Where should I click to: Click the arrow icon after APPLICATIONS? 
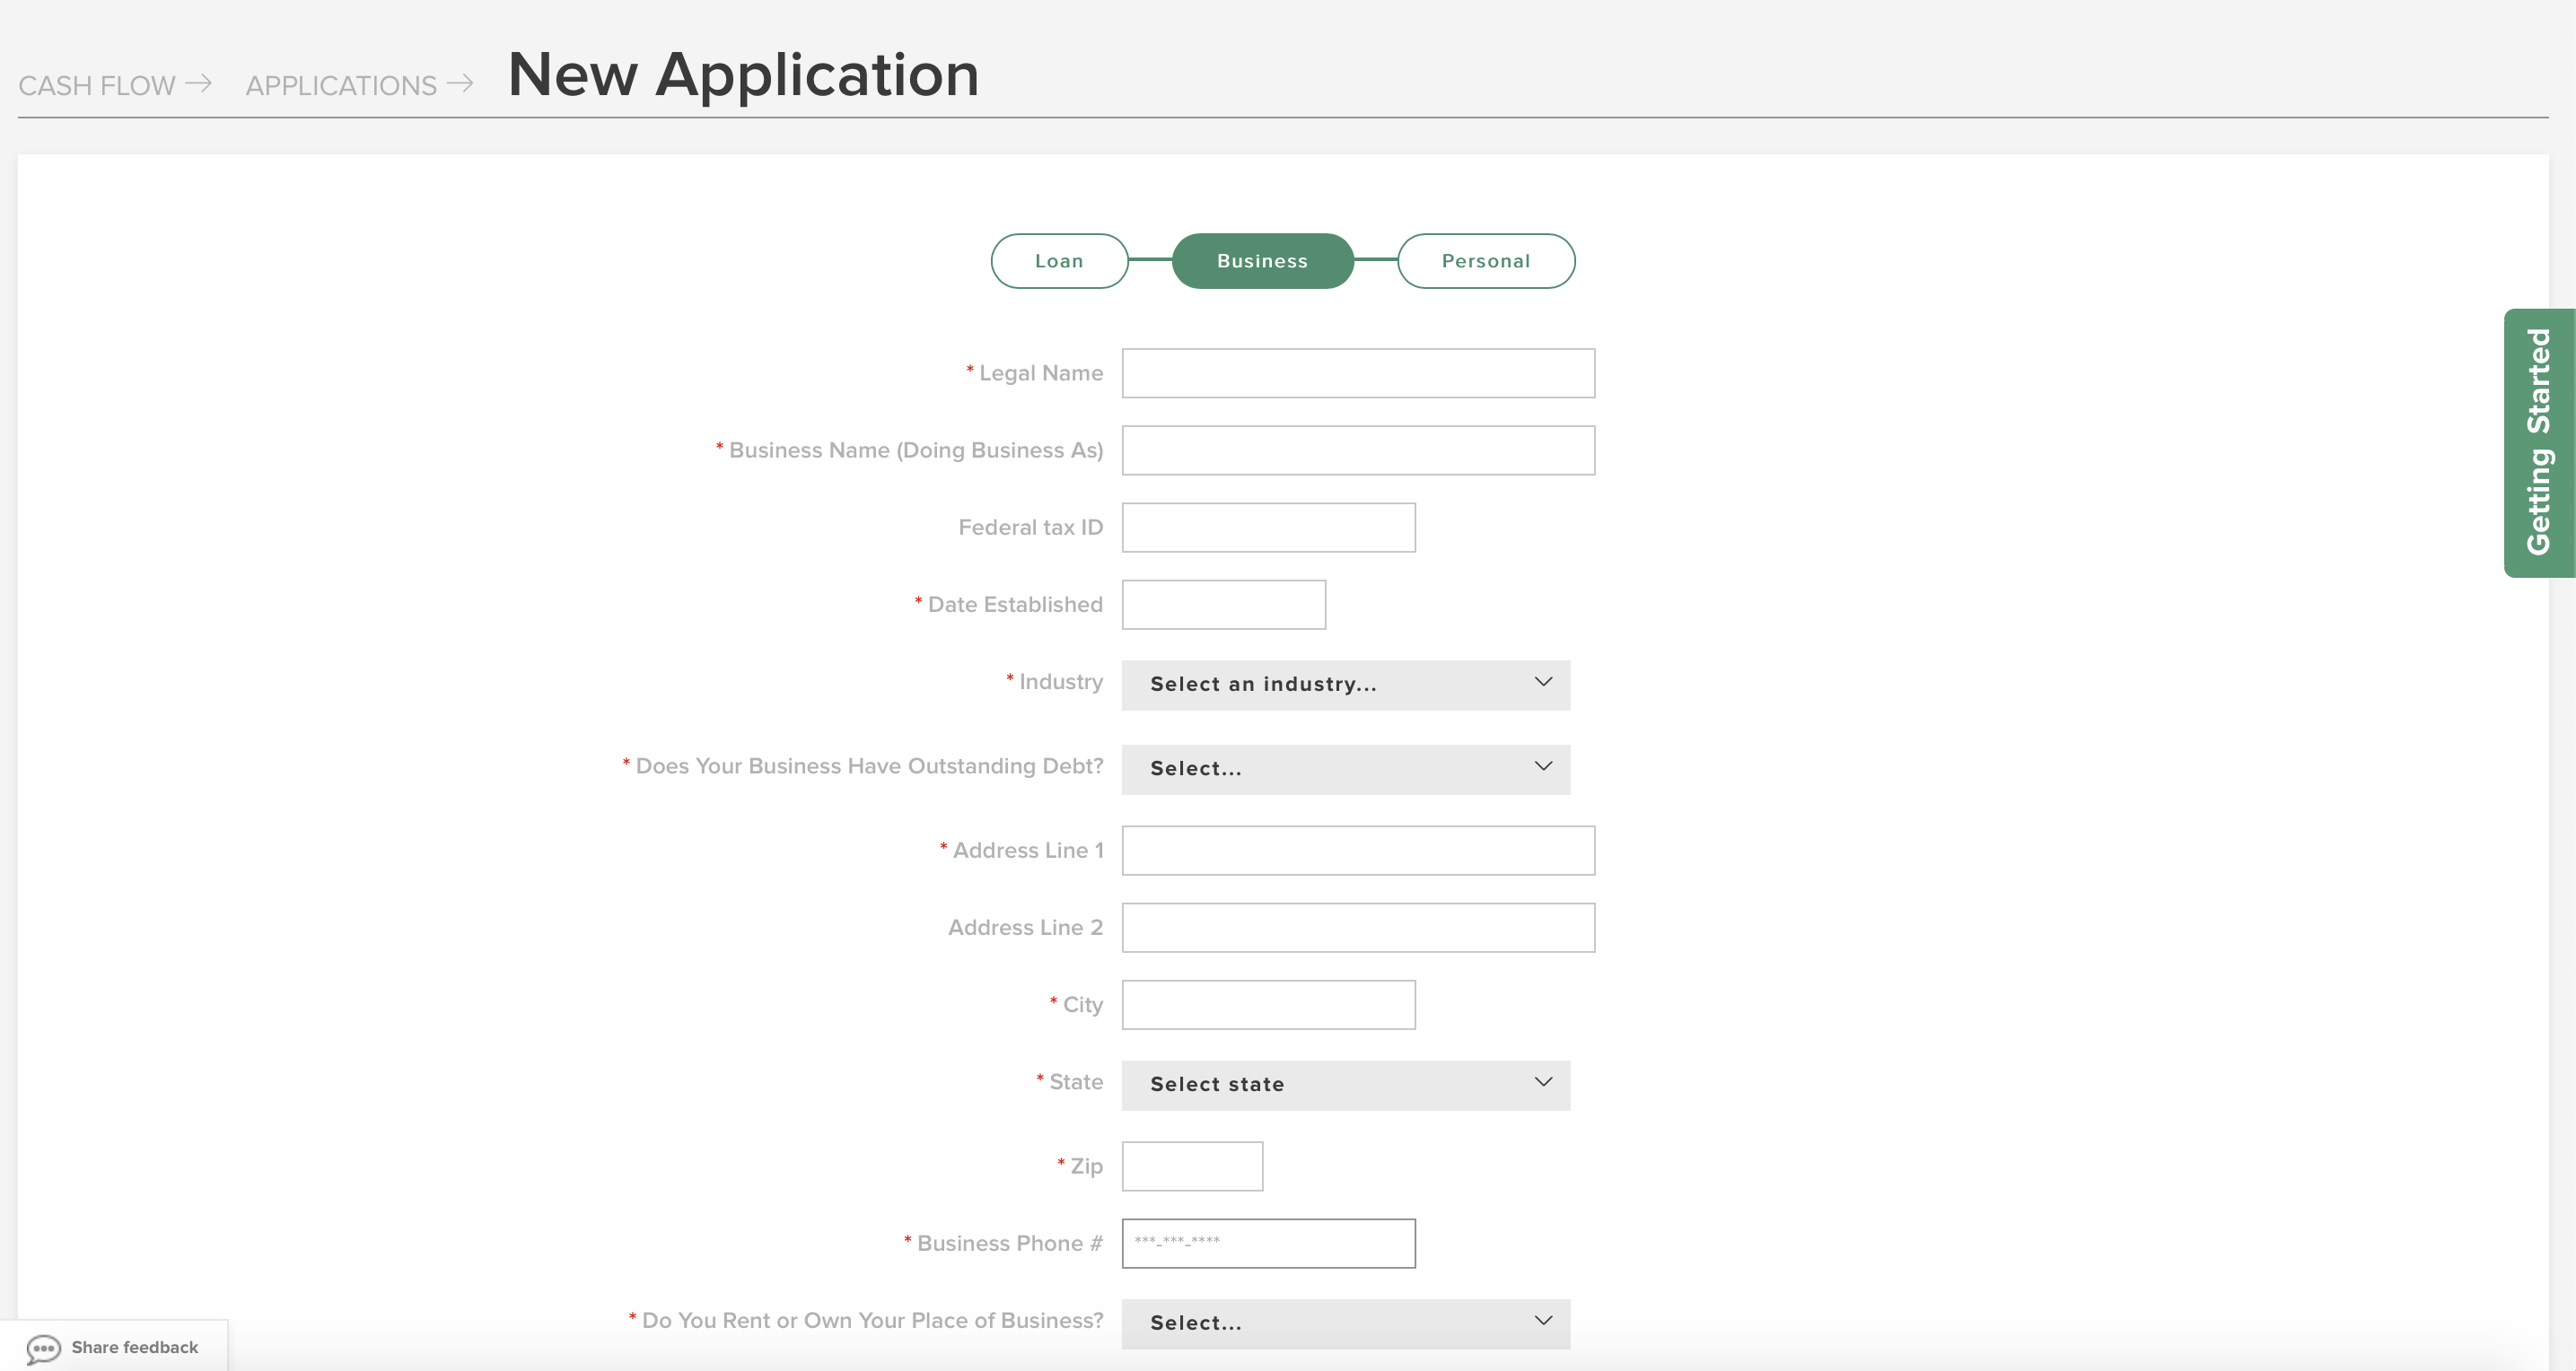pyautogui.click(x=460, y=83)
